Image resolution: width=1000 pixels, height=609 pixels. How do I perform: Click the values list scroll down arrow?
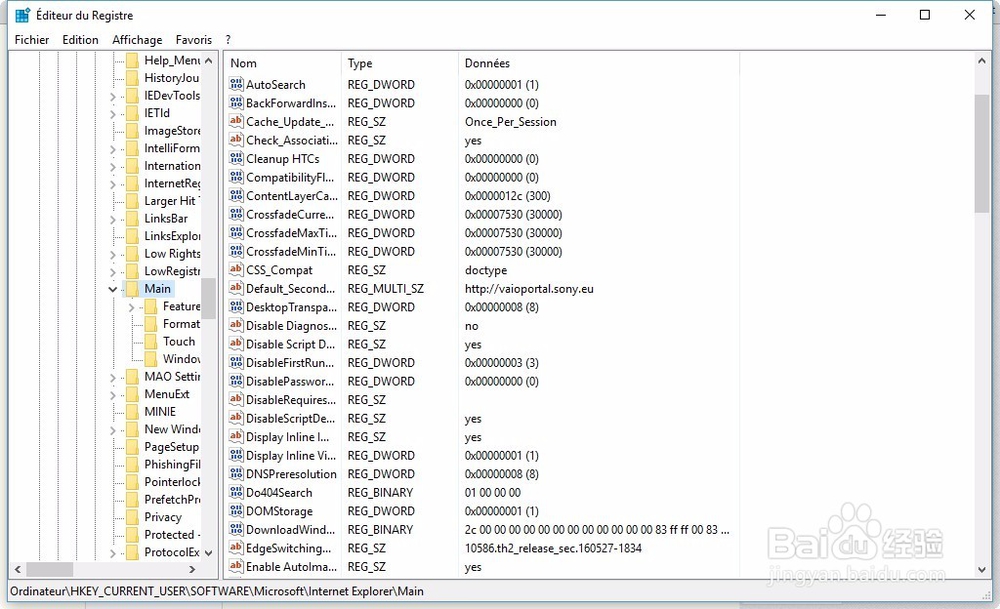click(x=982, y=569)
